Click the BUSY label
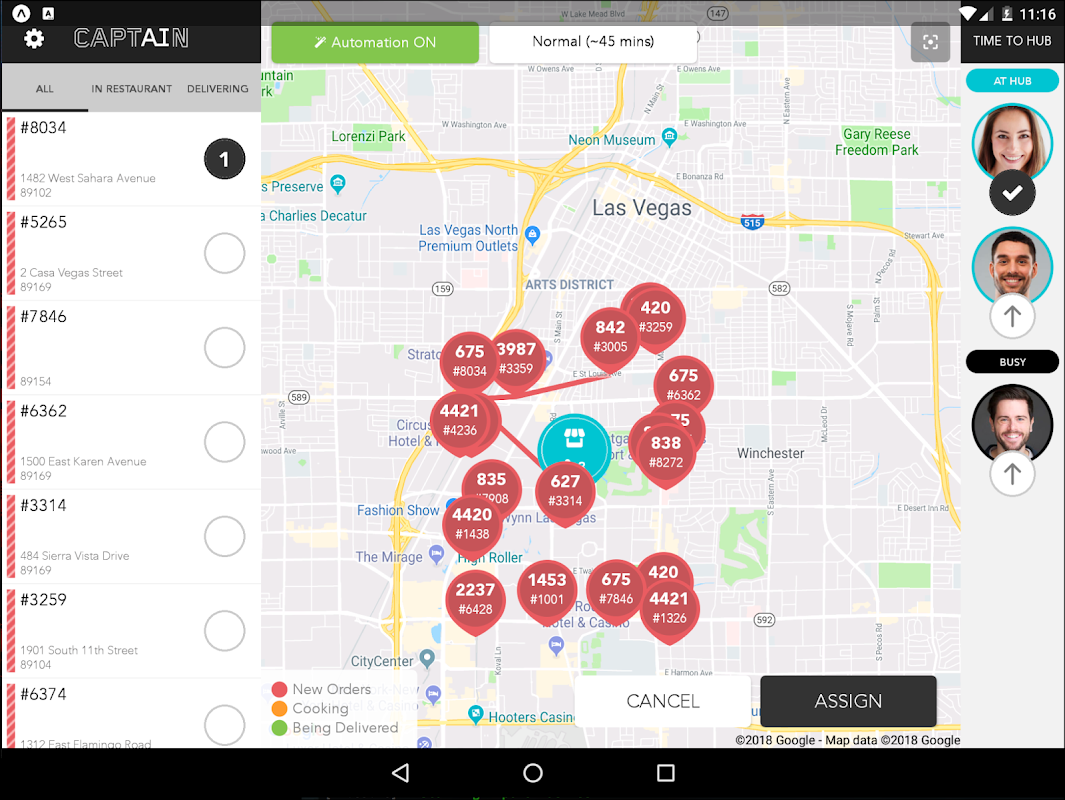The height and width of the screenshot is (800, 1065). (x=1012, y=362)
